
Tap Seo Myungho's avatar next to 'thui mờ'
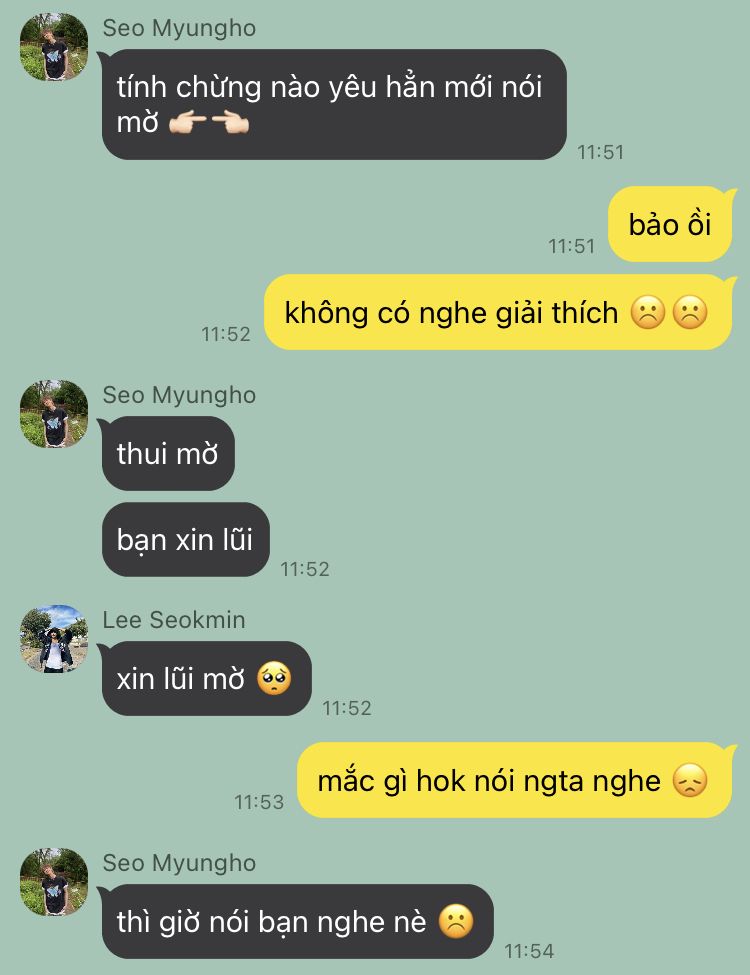coord(54,414)
